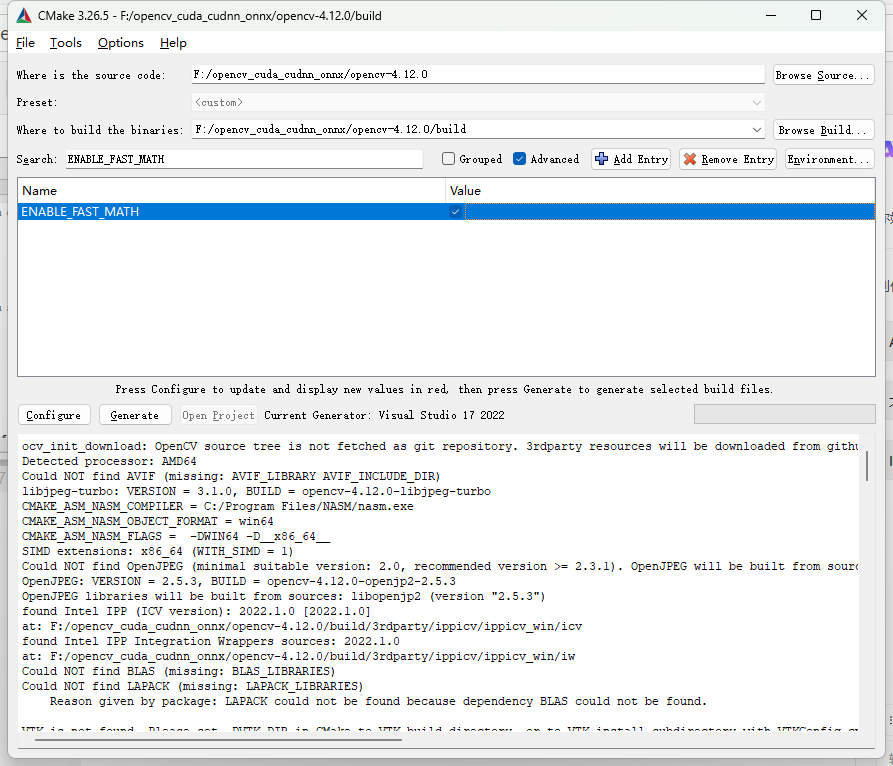Click Browse Build button
Screen dimensions: 893x766
click(x=823, y=130)
